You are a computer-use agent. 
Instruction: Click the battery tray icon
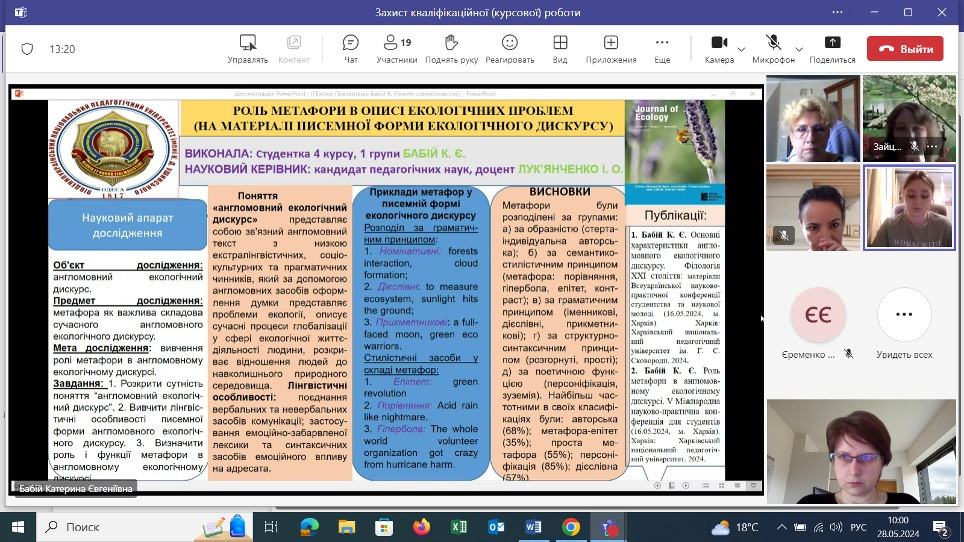tap(800, 527)
